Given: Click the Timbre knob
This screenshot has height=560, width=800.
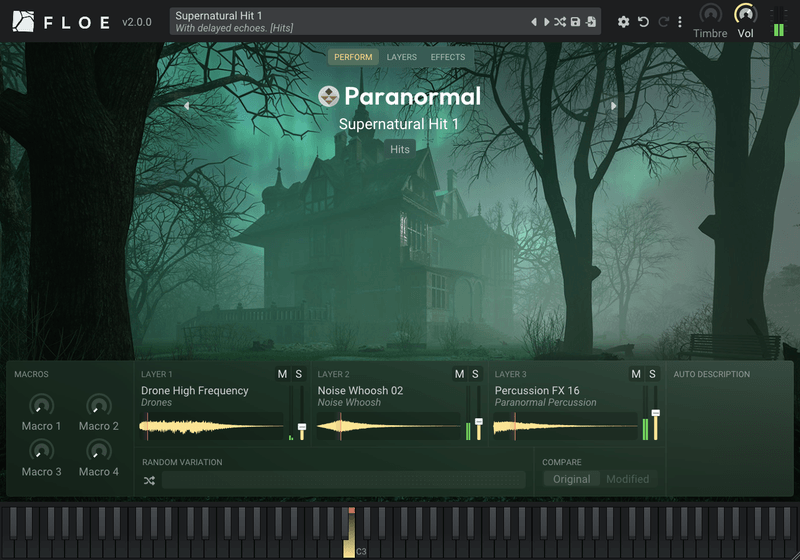Looking at the screenshot, I should 710,14.
